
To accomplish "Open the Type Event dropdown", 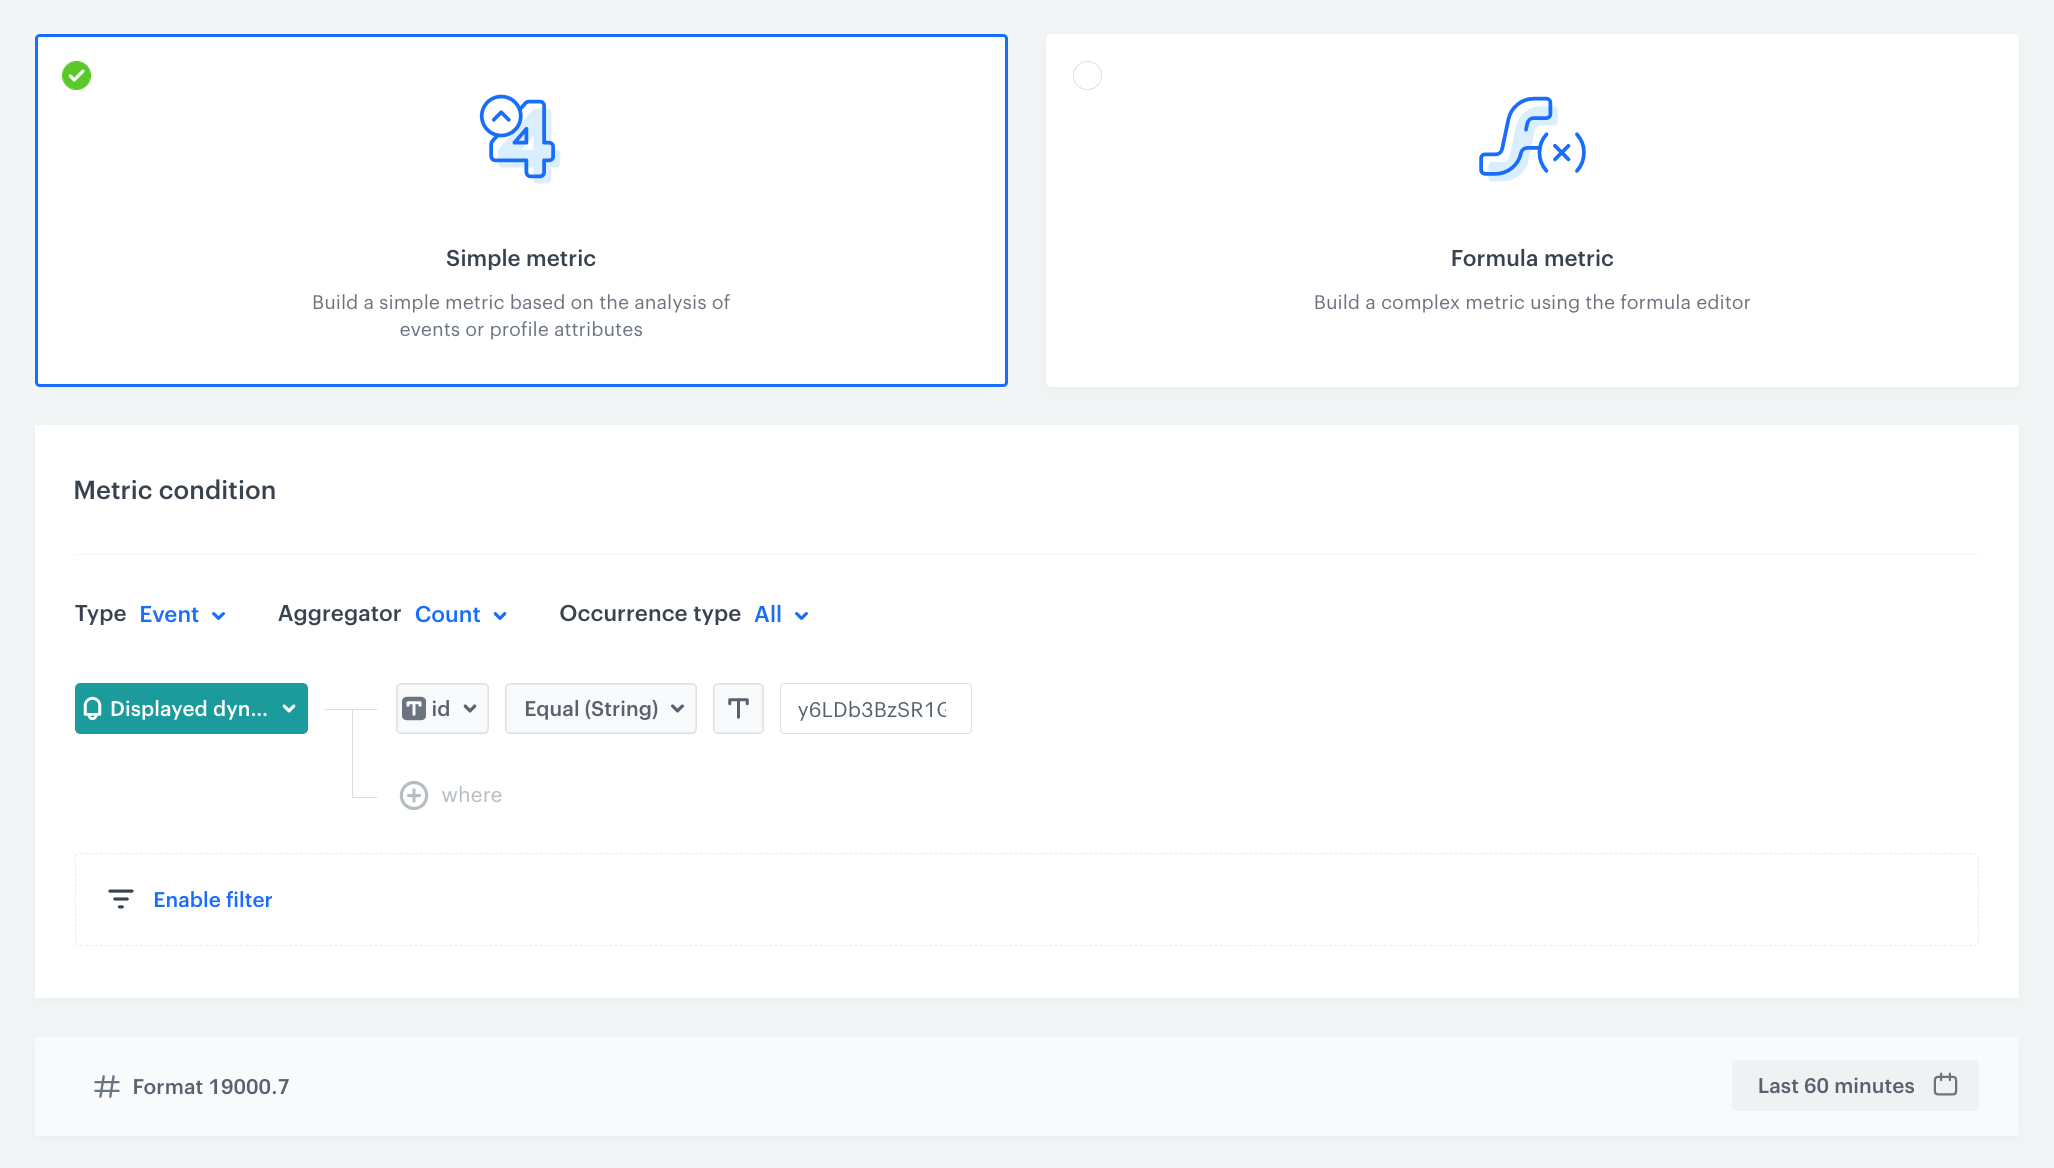I will pos(182,614).
